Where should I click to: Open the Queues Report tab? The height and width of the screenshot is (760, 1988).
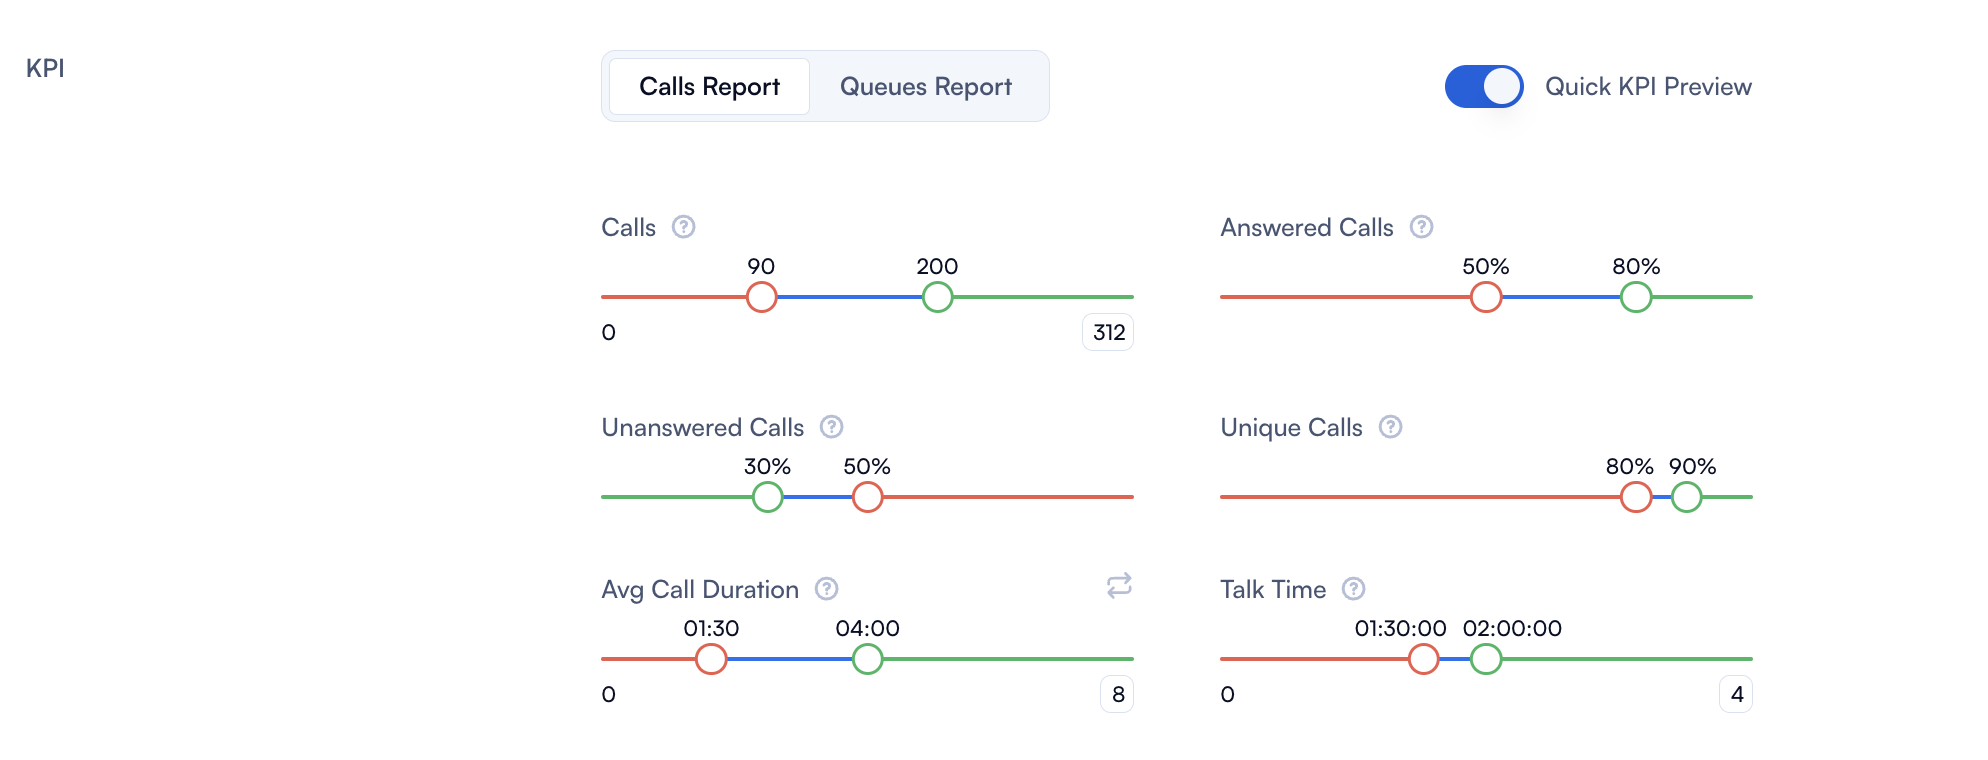point(925,87)
